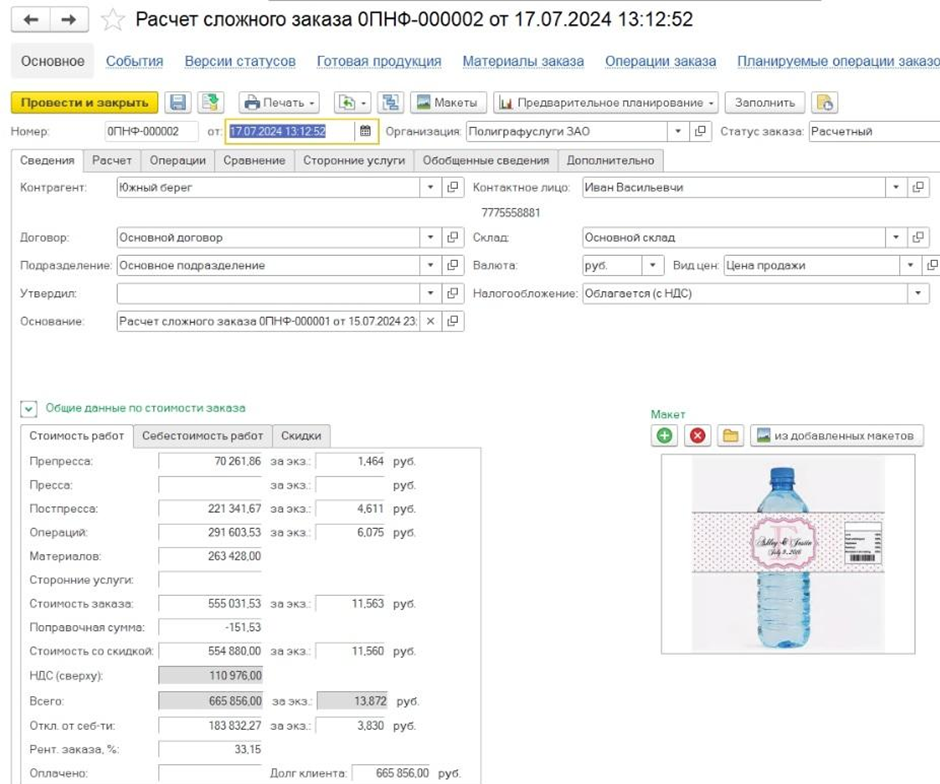940x784 pixels.
Task: Click the back navigation arrow
Action: pyautogui.click(x=32, y=20)
